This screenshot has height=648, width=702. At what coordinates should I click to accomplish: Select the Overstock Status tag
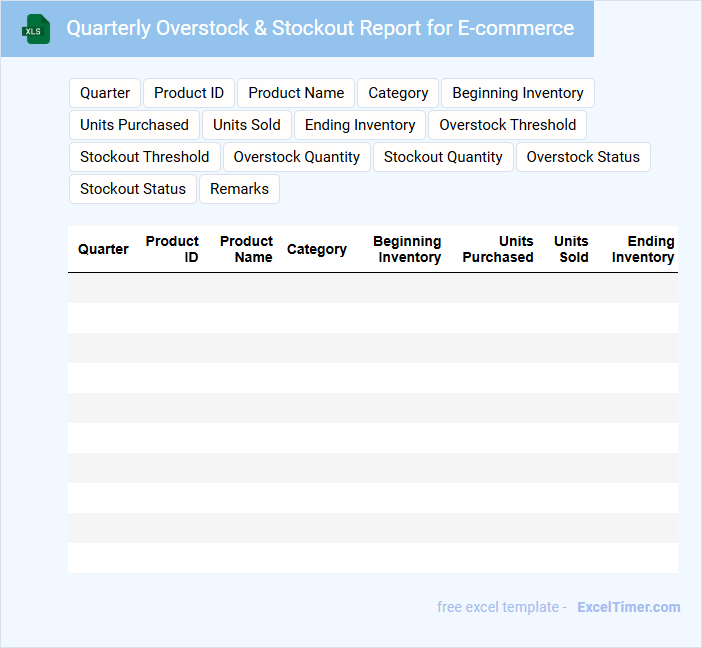pyautogui.click(x=583, y=157)
